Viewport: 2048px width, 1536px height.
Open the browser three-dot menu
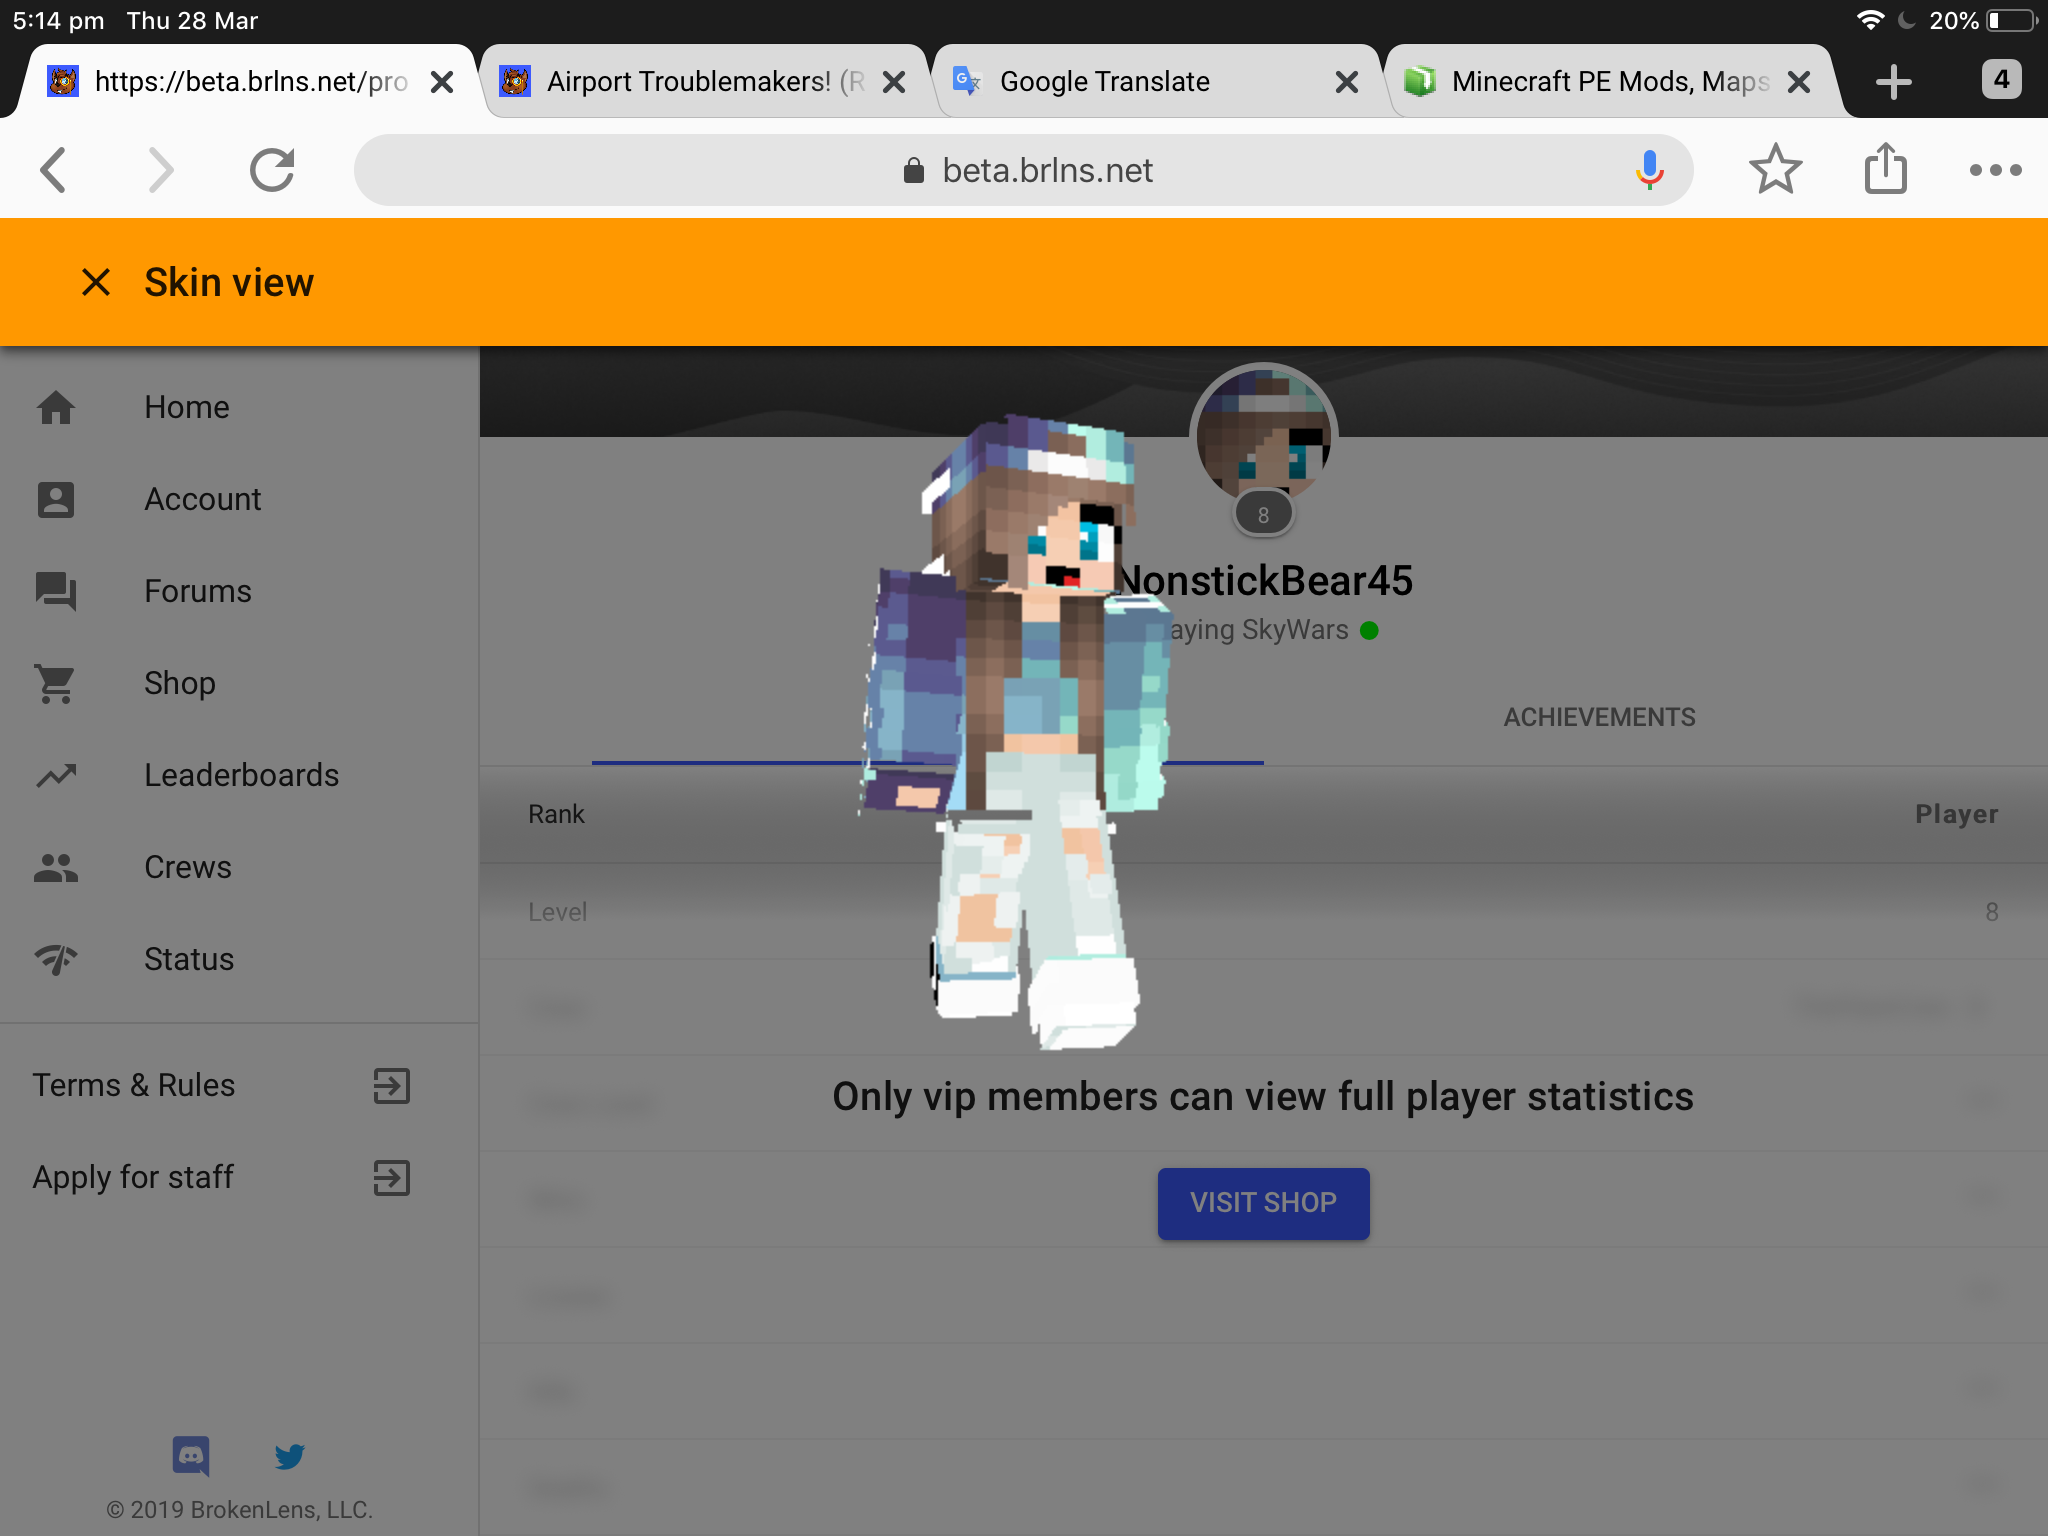point(1995,170)
